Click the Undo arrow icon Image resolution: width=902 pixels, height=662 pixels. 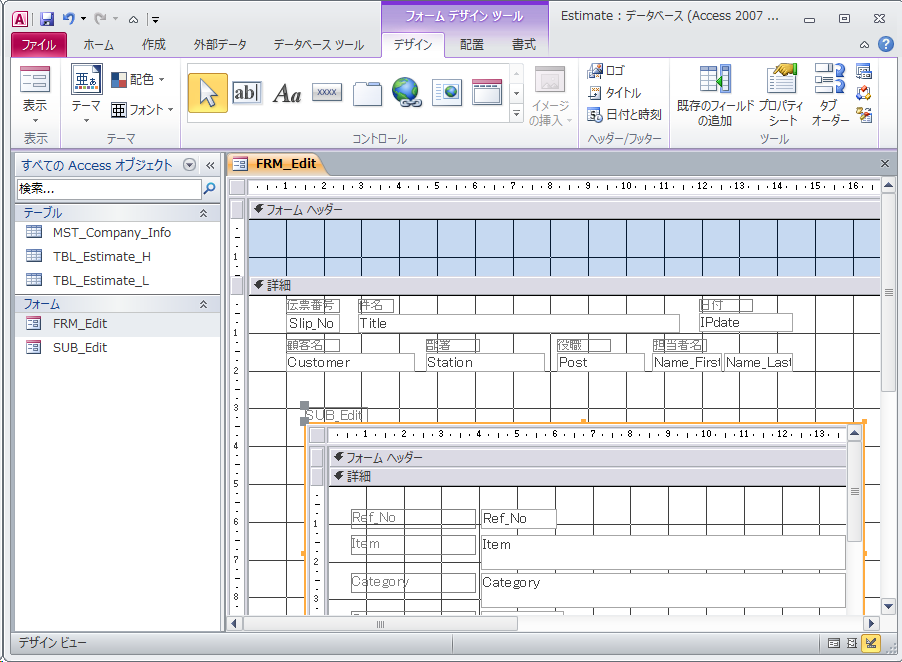68,19
